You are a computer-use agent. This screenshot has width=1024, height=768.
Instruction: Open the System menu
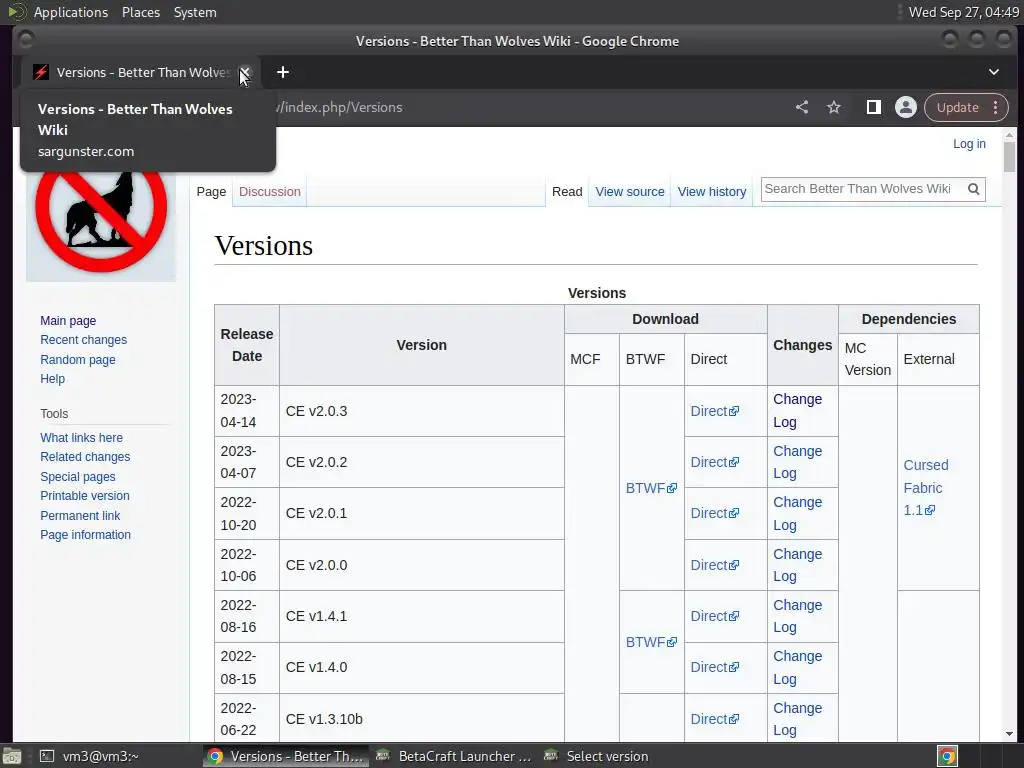(195, 12)
